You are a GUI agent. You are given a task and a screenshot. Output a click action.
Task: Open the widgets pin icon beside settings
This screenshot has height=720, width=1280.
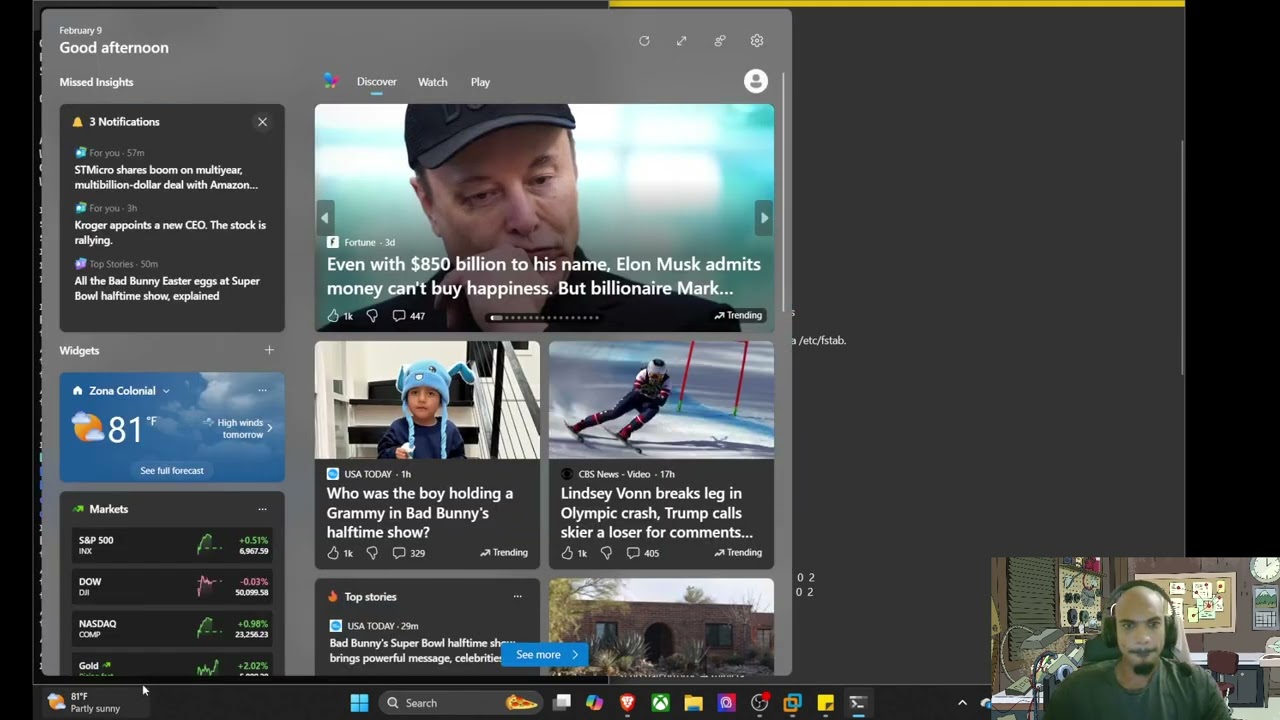pyautogui.click(x=719, y=41)
